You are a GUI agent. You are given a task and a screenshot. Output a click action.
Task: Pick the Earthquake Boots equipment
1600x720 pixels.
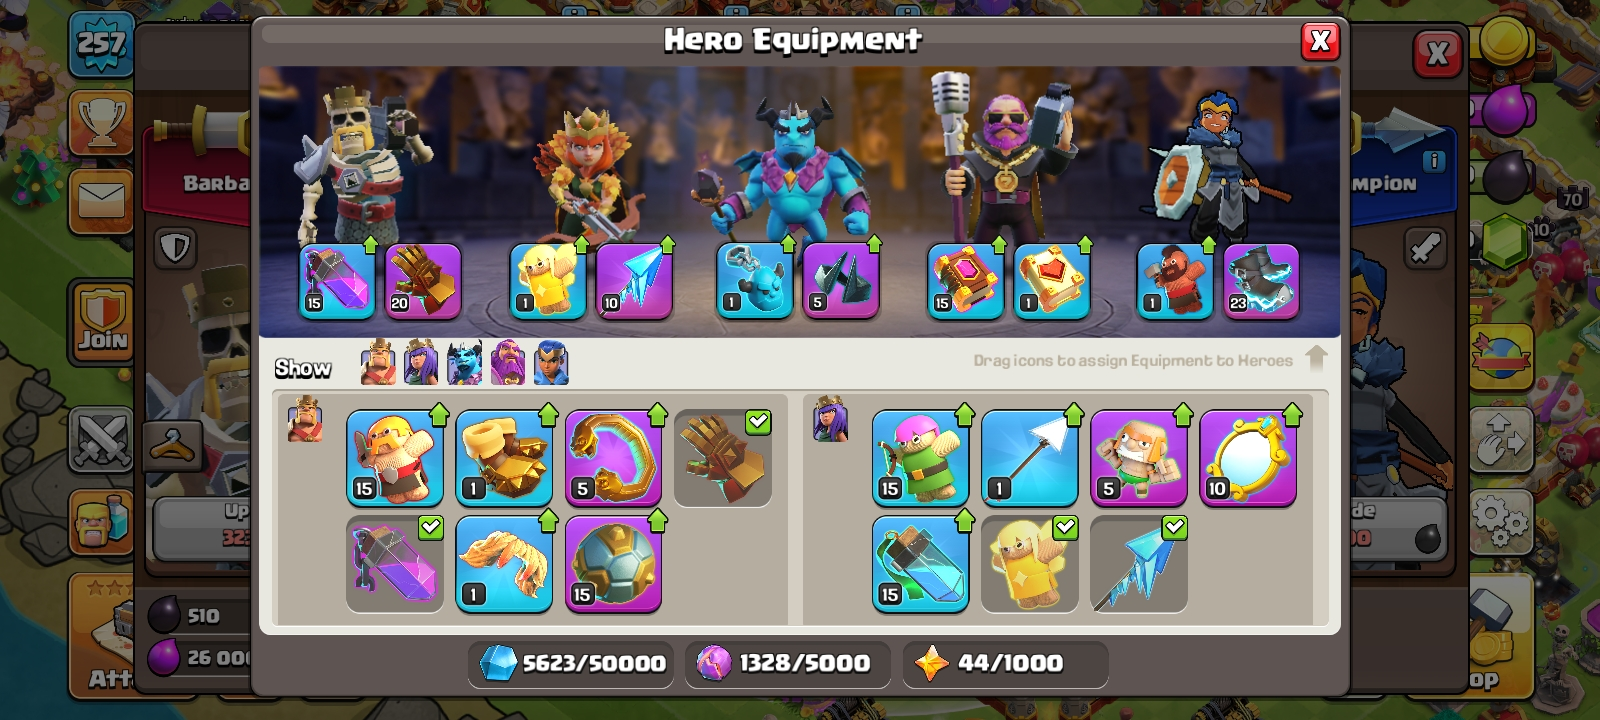click(504, 457)
